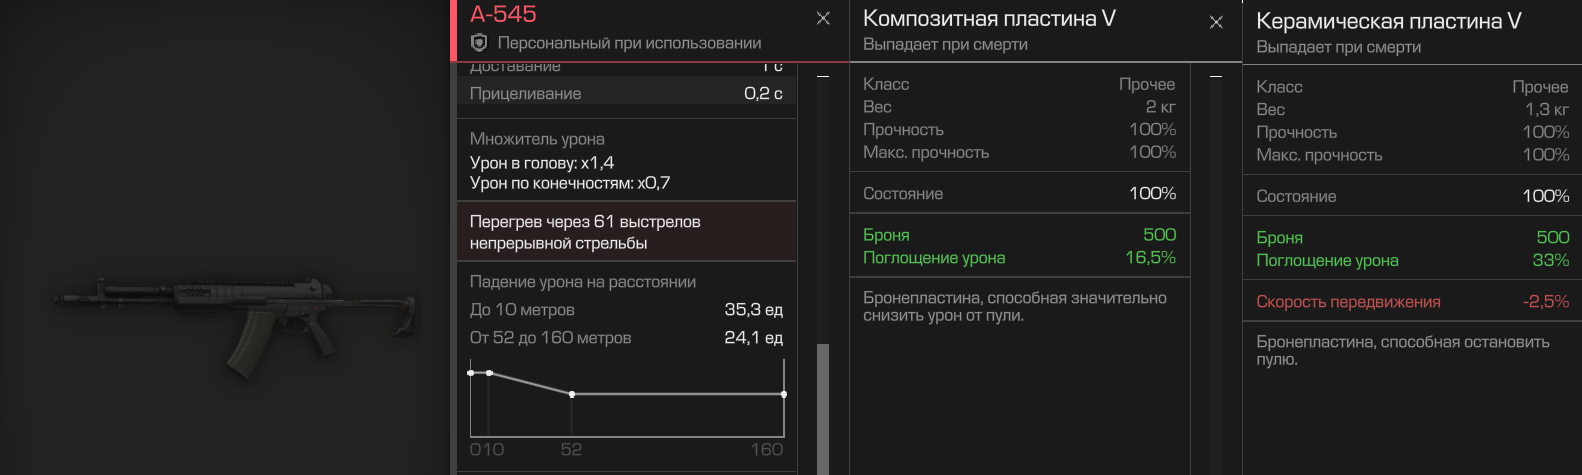The image size is (1582, 475).
Task: Click Выпадает при смерти under Керамическая пластина
Action: (x=1338, y=48)
